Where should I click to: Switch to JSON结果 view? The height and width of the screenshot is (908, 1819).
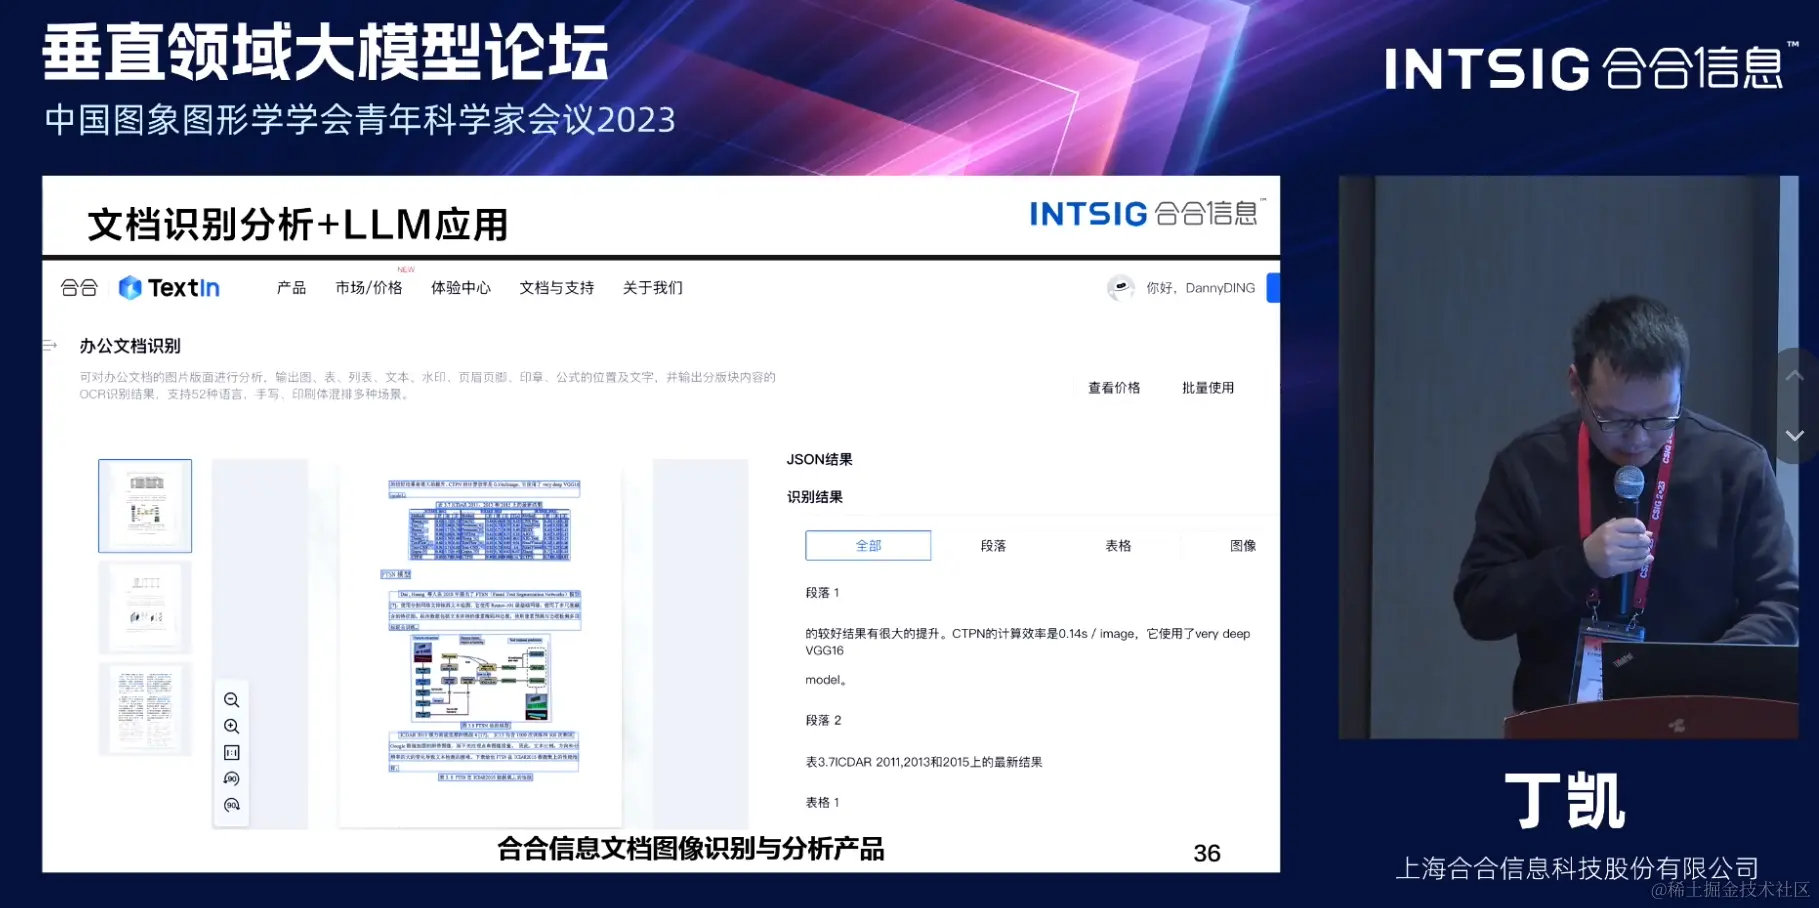819,460
